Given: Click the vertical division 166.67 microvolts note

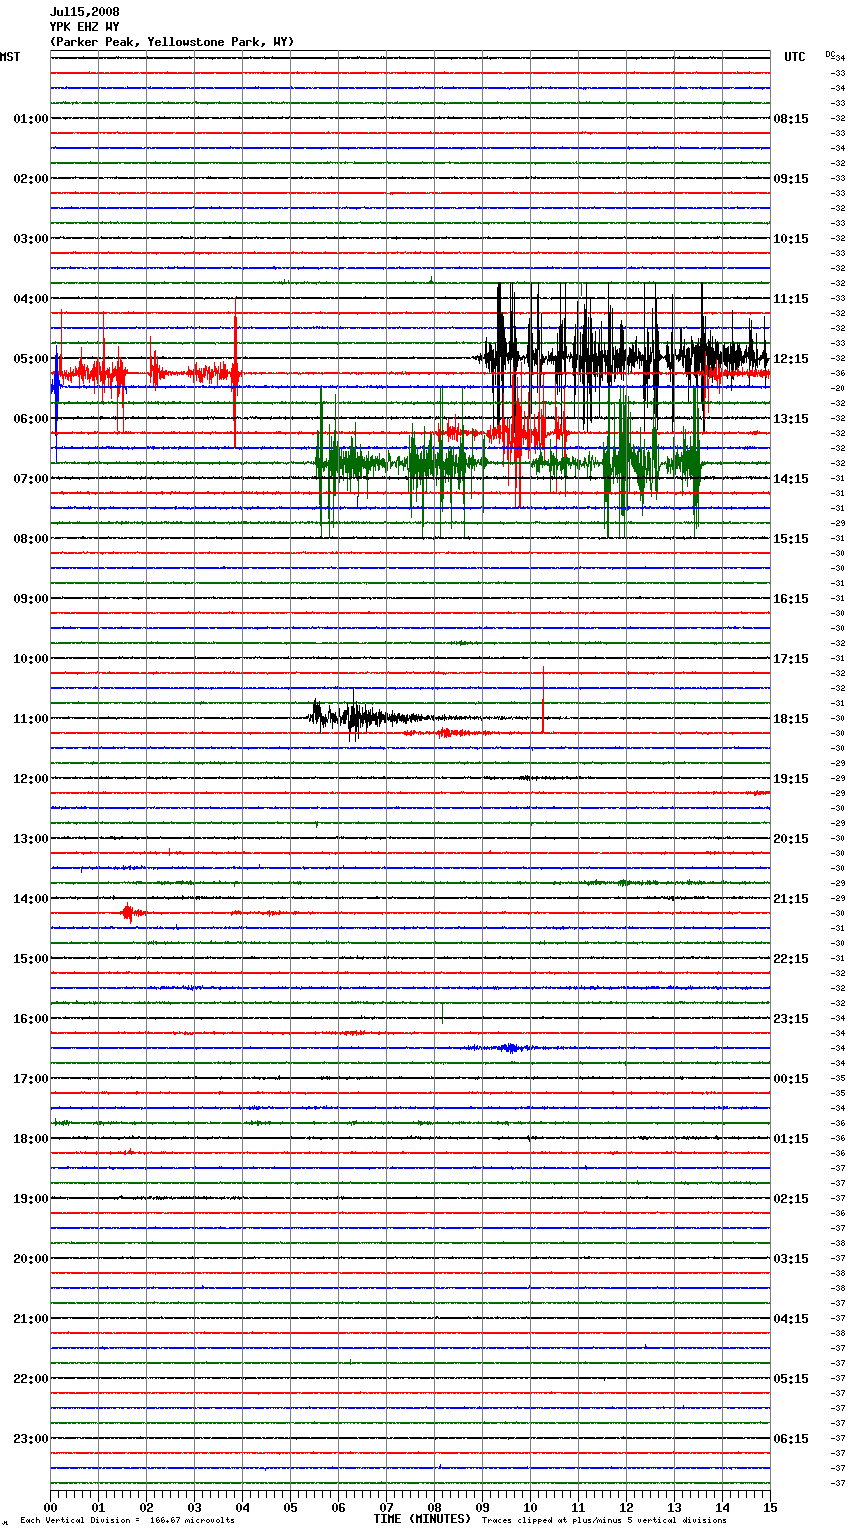Looking at the screenshot, I should coord(127,1520).
